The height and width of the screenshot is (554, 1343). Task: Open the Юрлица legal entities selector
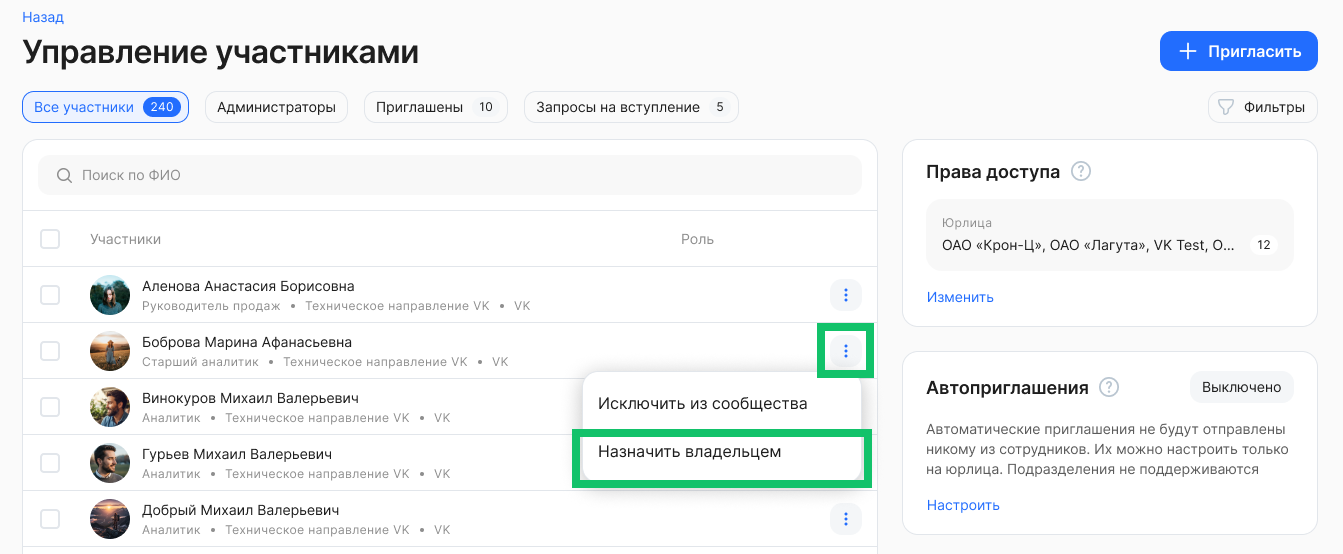(x=1110, y=235)
